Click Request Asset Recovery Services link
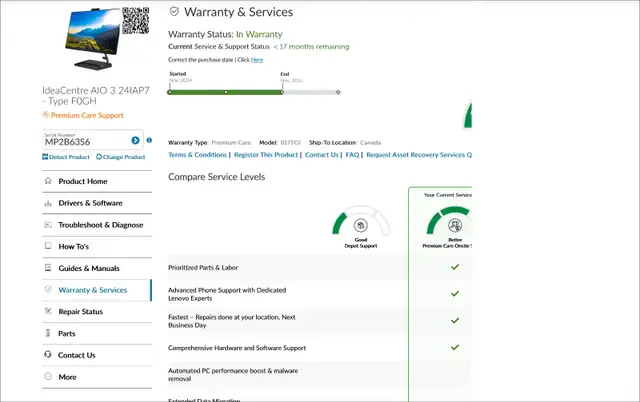The height and width of the screenshot is (402, 640). click(x=419, y=155)
